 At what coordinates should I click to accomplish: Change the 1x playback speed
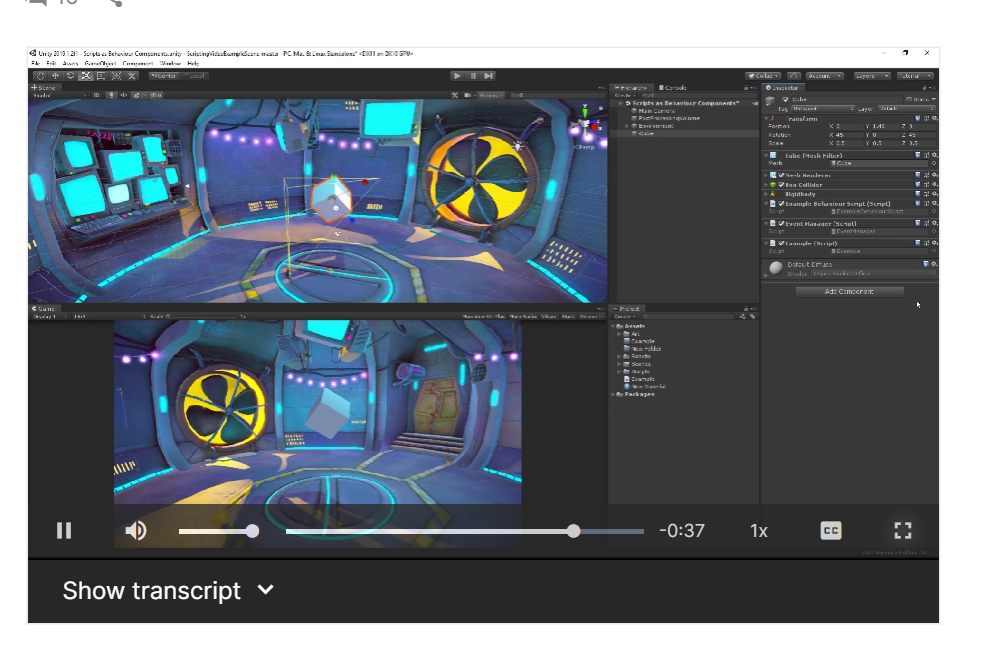click(759, 531)
